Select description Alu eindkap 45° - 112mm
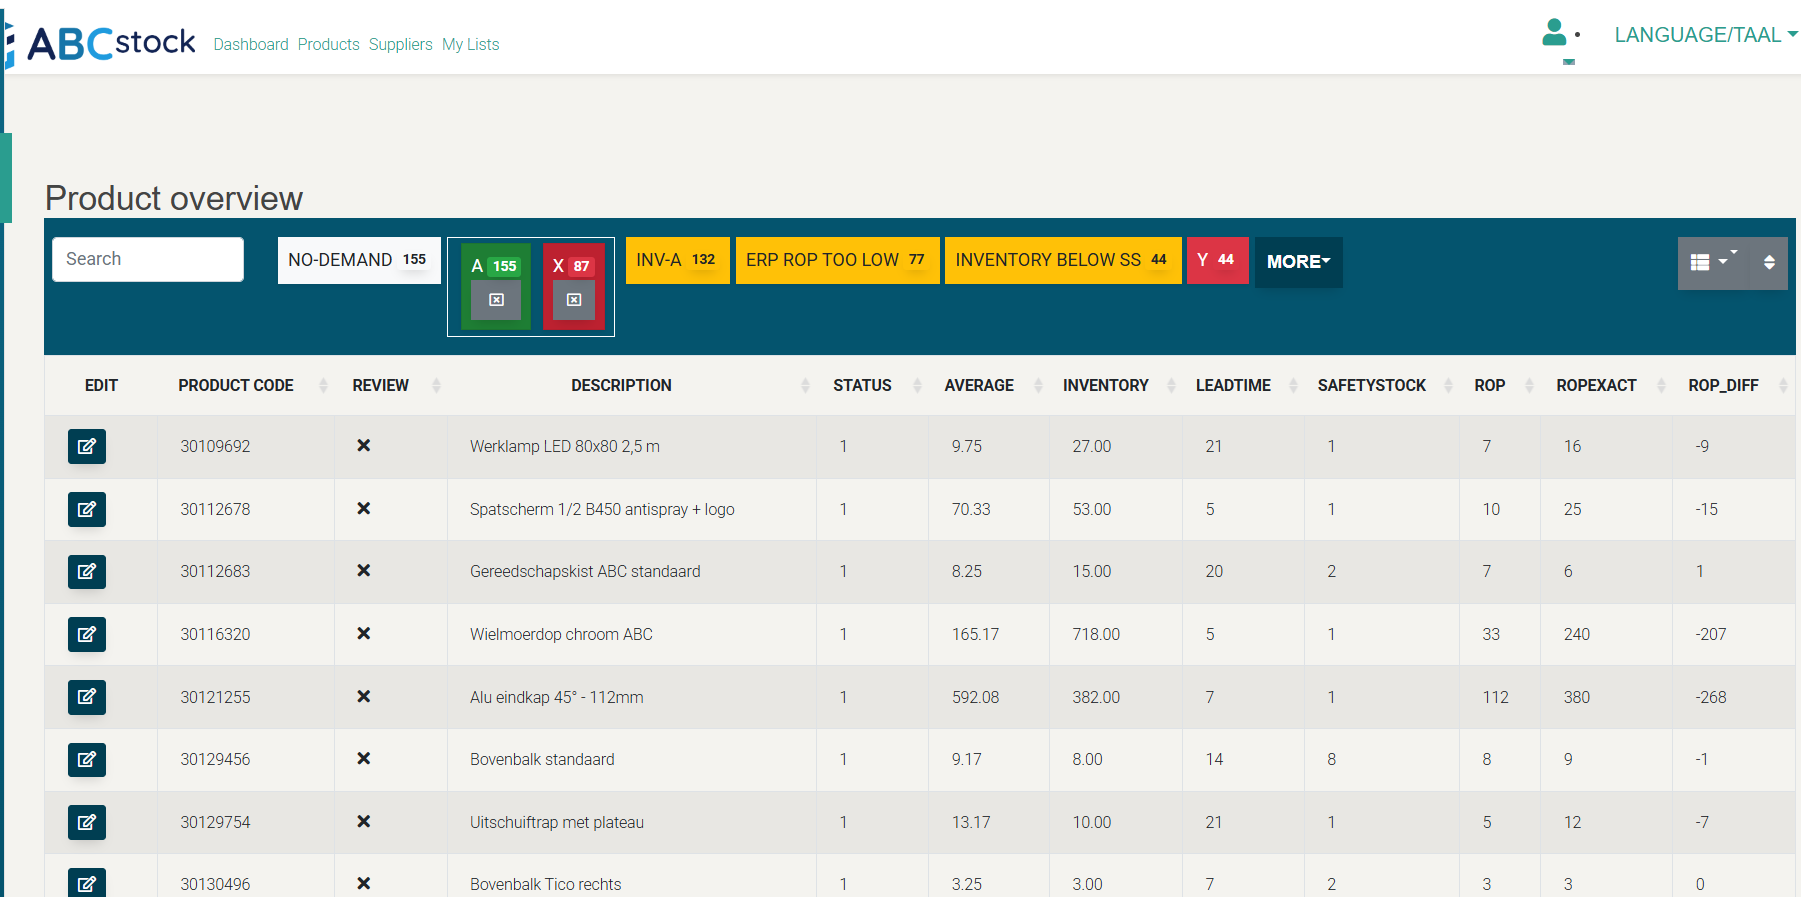 pyautogui.click(x=557, y=697)
